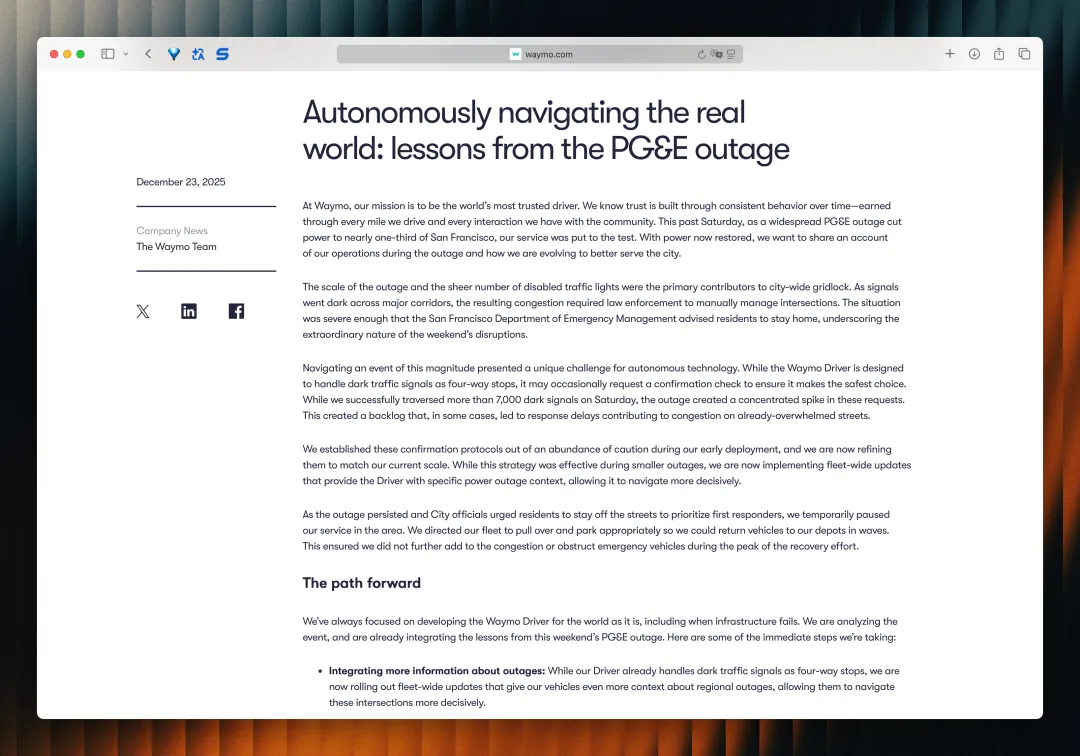Open the blue shield extension icon
The height and width of the screenshot is (756, 1080).
pos(174,54)
